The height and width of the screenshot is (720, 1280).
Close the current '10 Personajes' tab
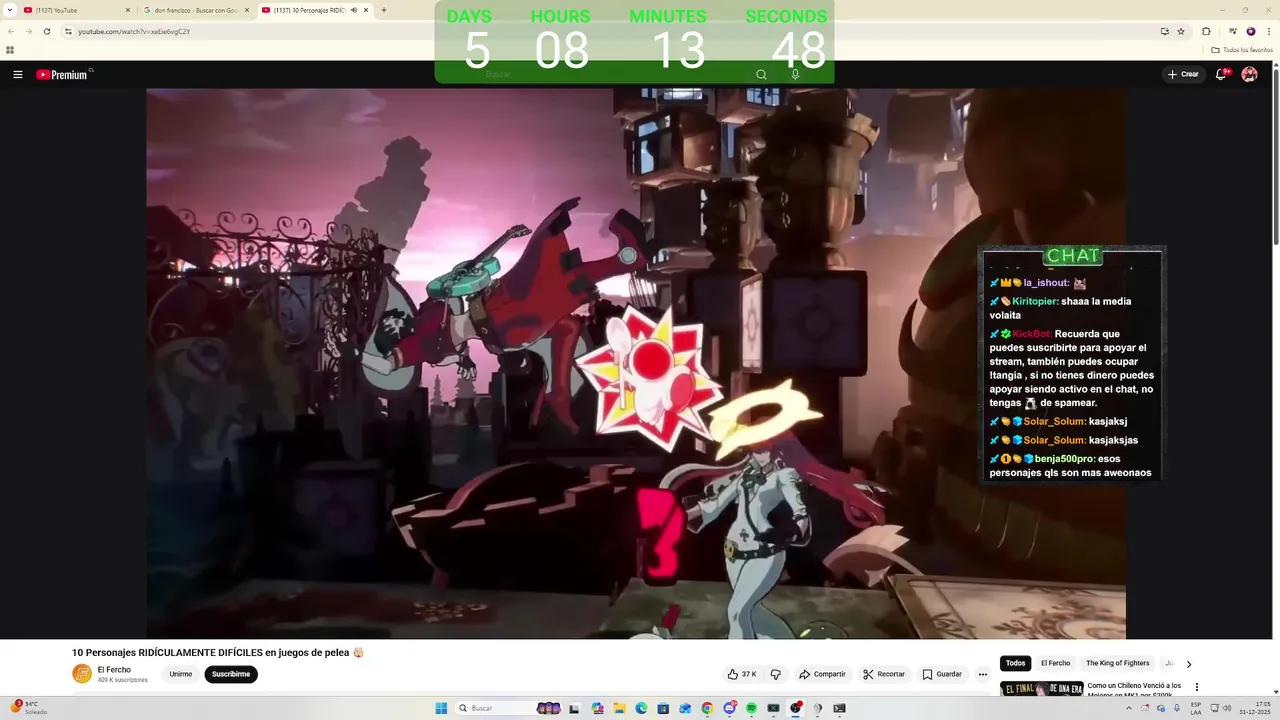pyautogui.click(x=366, y=10)
